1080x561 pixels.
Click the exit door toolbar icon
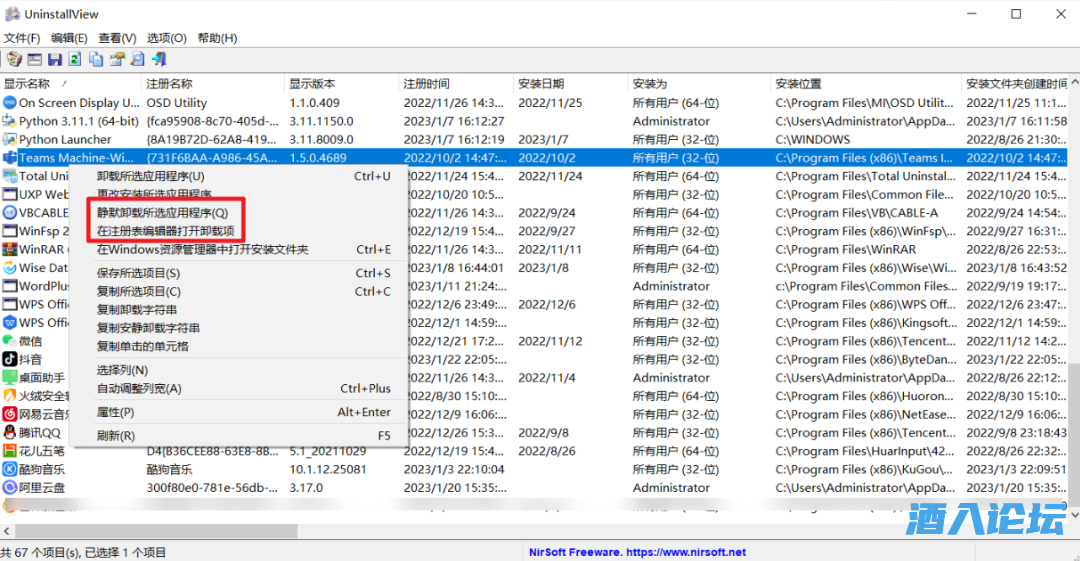coord(159,59)
